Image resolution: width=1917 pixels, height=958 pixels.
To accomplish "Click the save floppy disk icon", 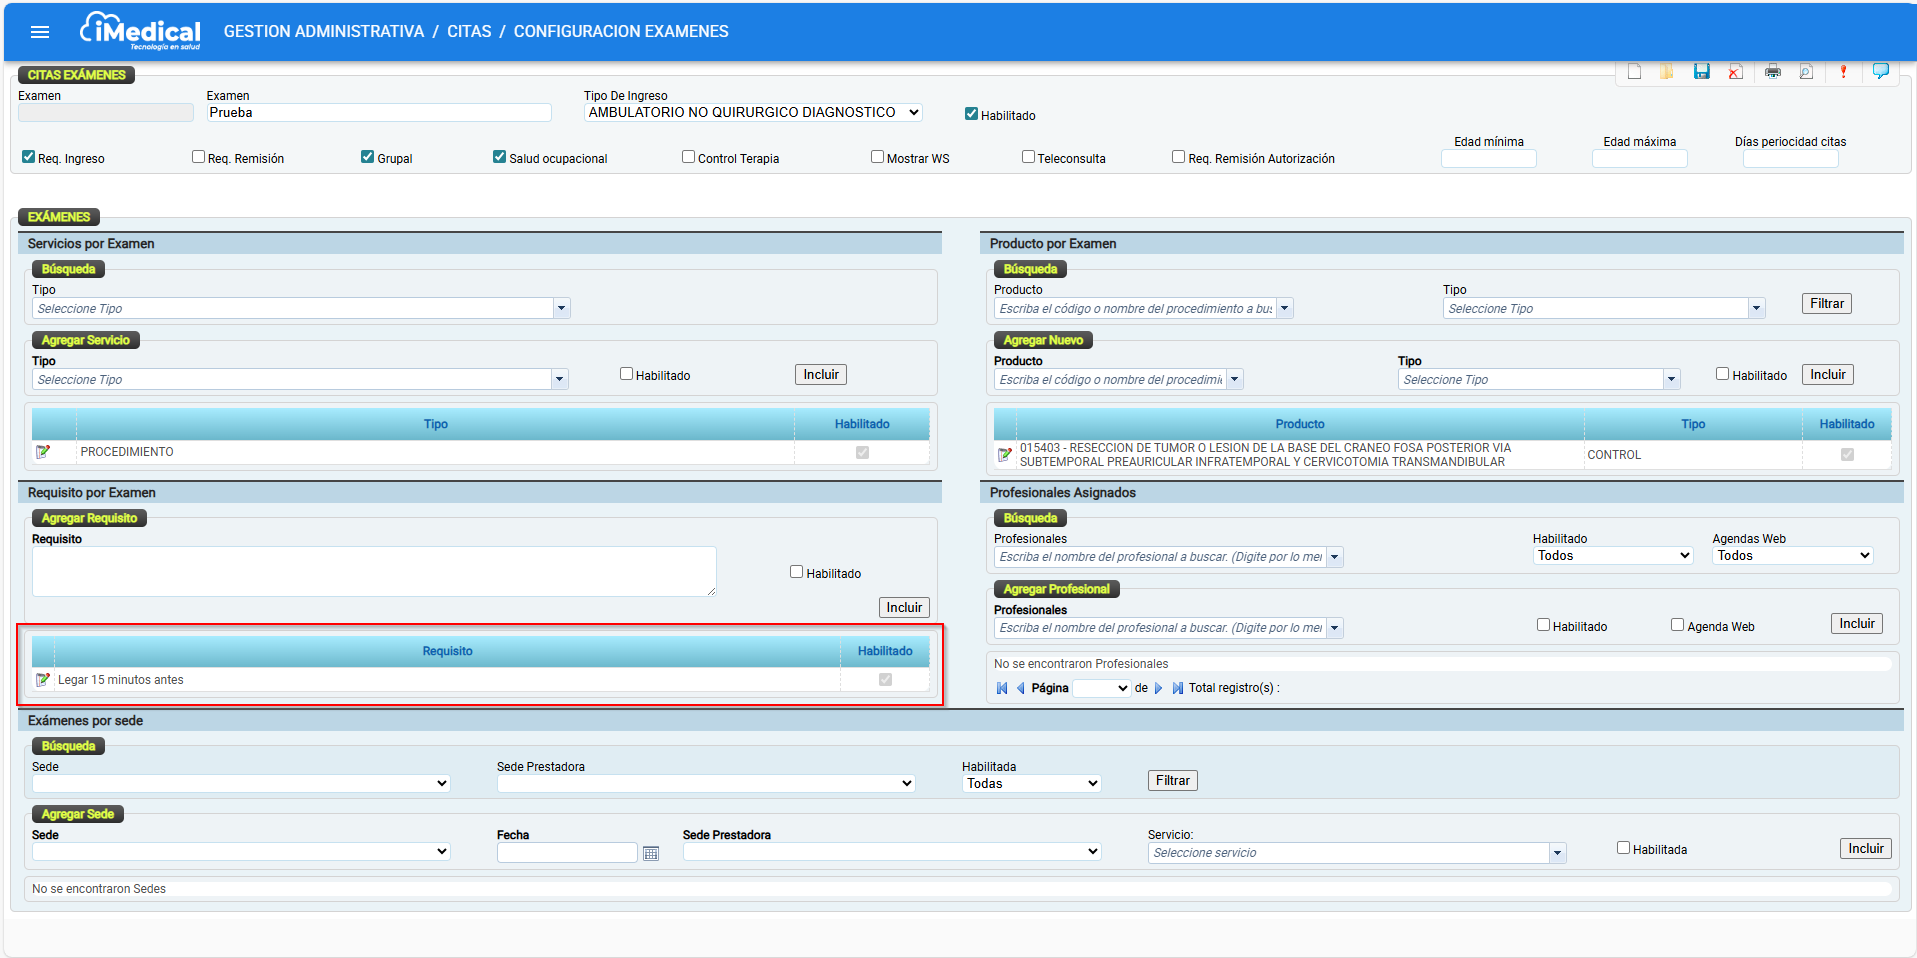I will coord(1701,72).
